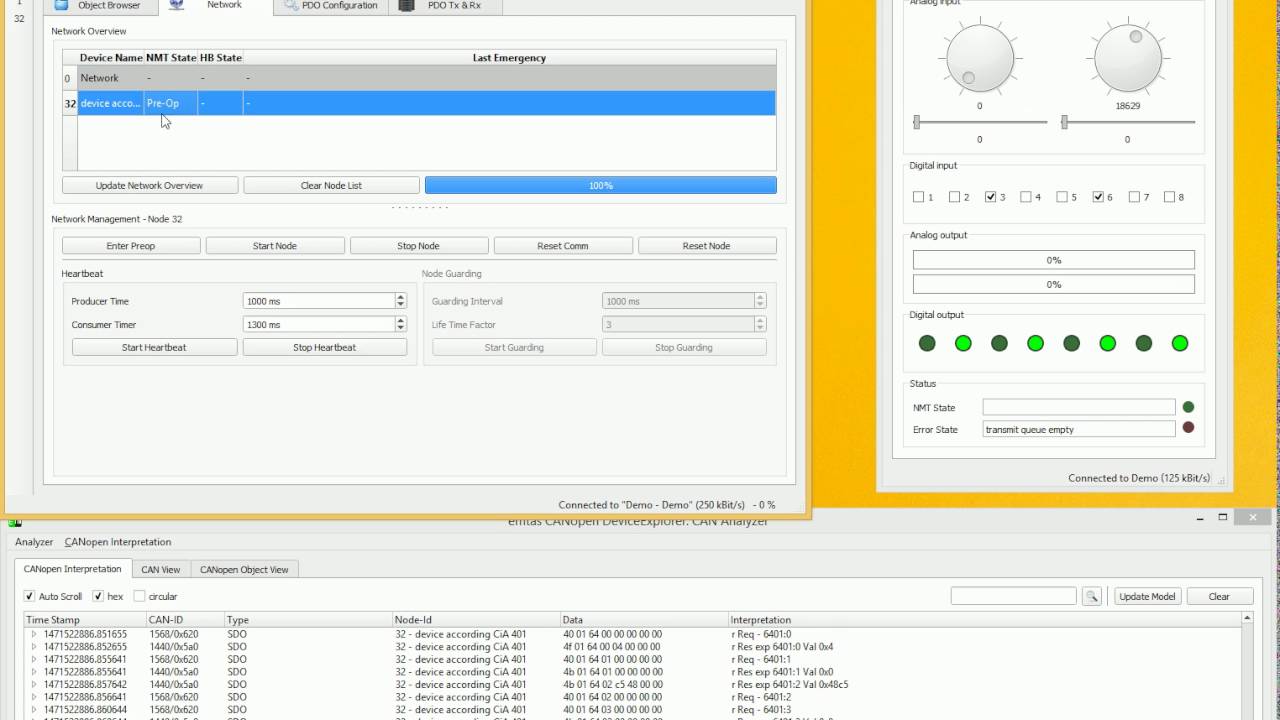The image size is (1280, 720).
Task: Click the Stop Node button
Action: point(419,246)
